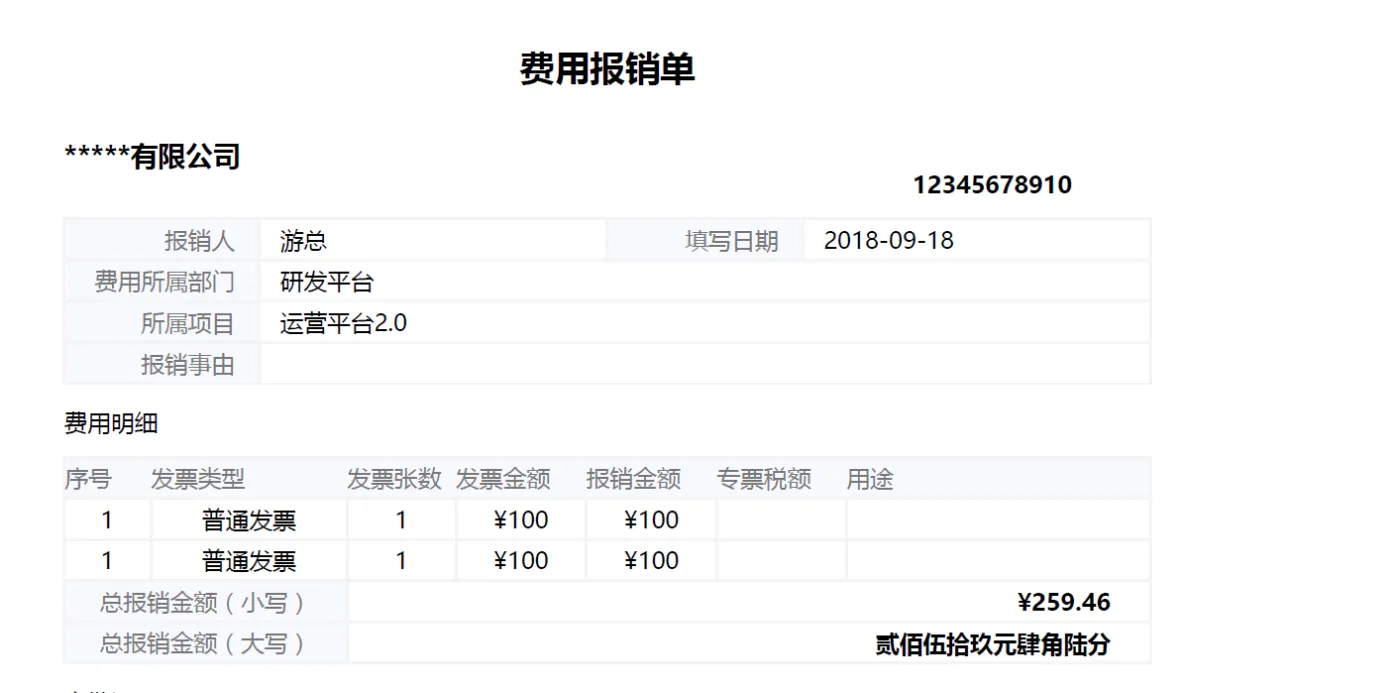Click the first row's 普通发票 cell
The image size is (1400, 693).
249,521
